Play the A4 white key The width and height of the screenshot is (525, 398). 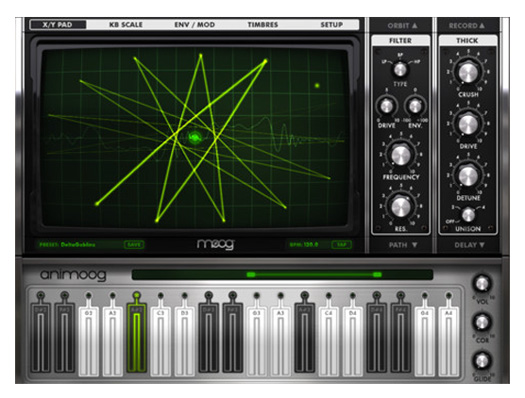tap(449, 341)
